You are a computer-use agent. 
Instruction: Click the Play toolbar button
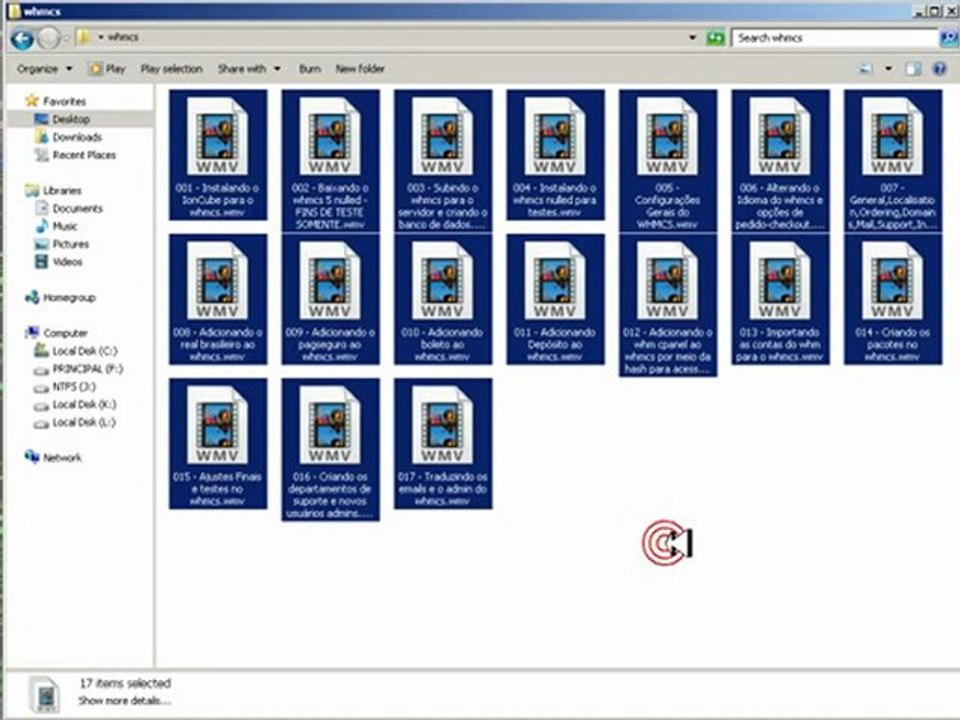(x=107, y=69)
